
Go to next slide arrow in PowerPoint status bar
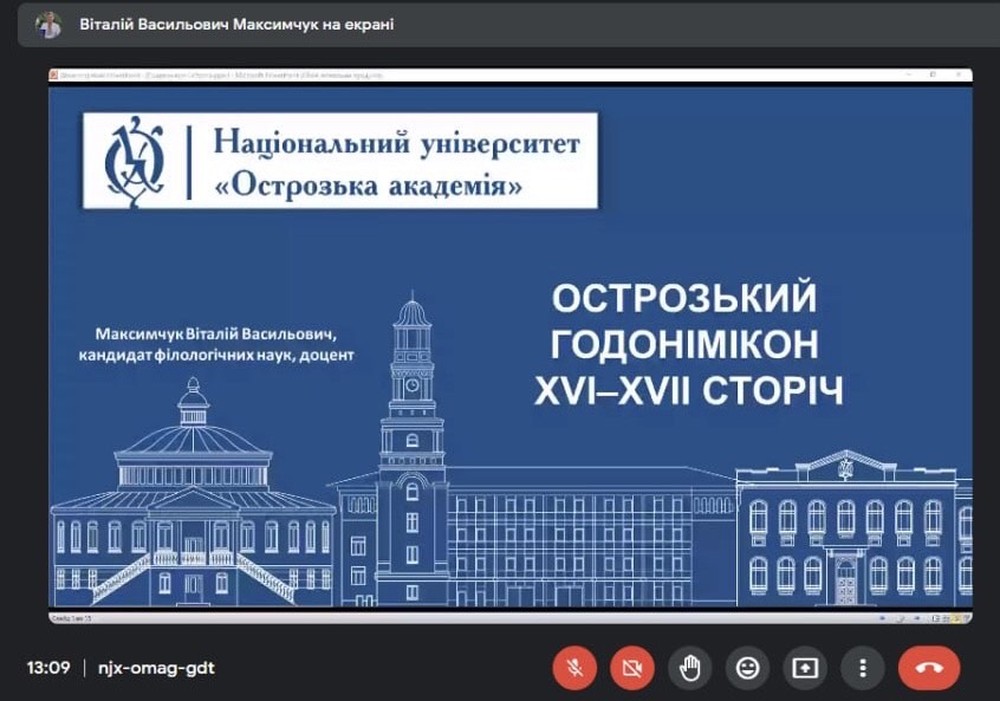917,617
